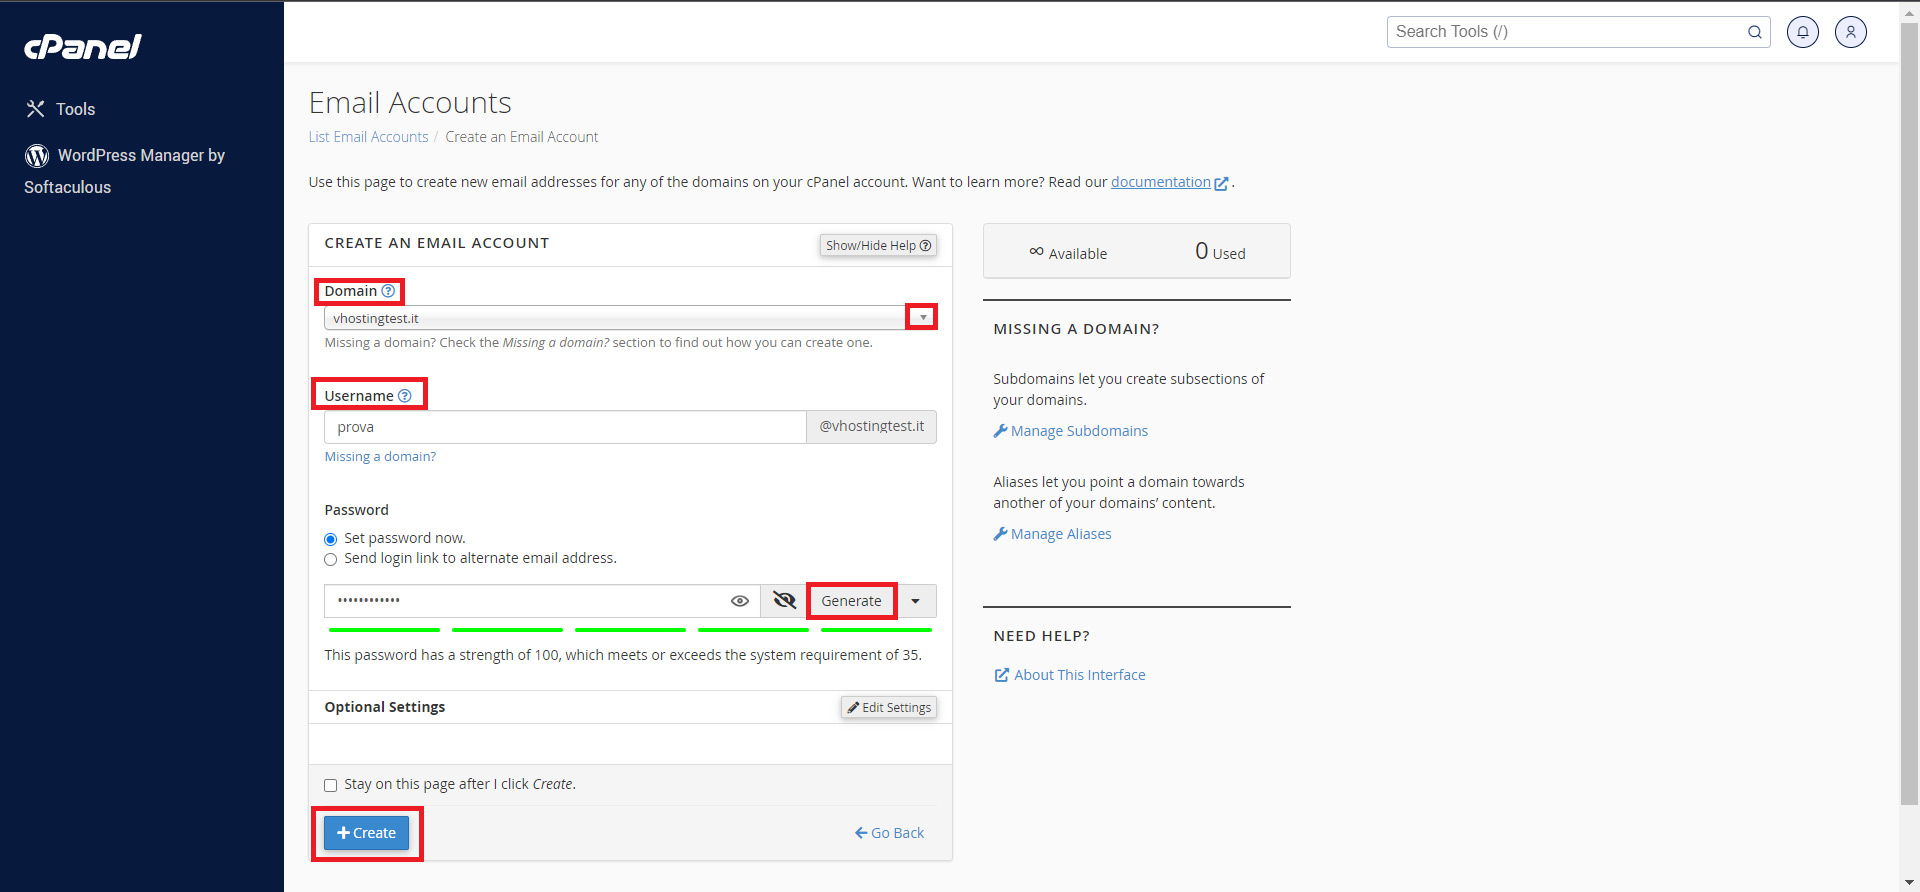The height and width of the screenshot is (892, 1920).
Task: Click Edit Settings button
Action: point(889,708)
